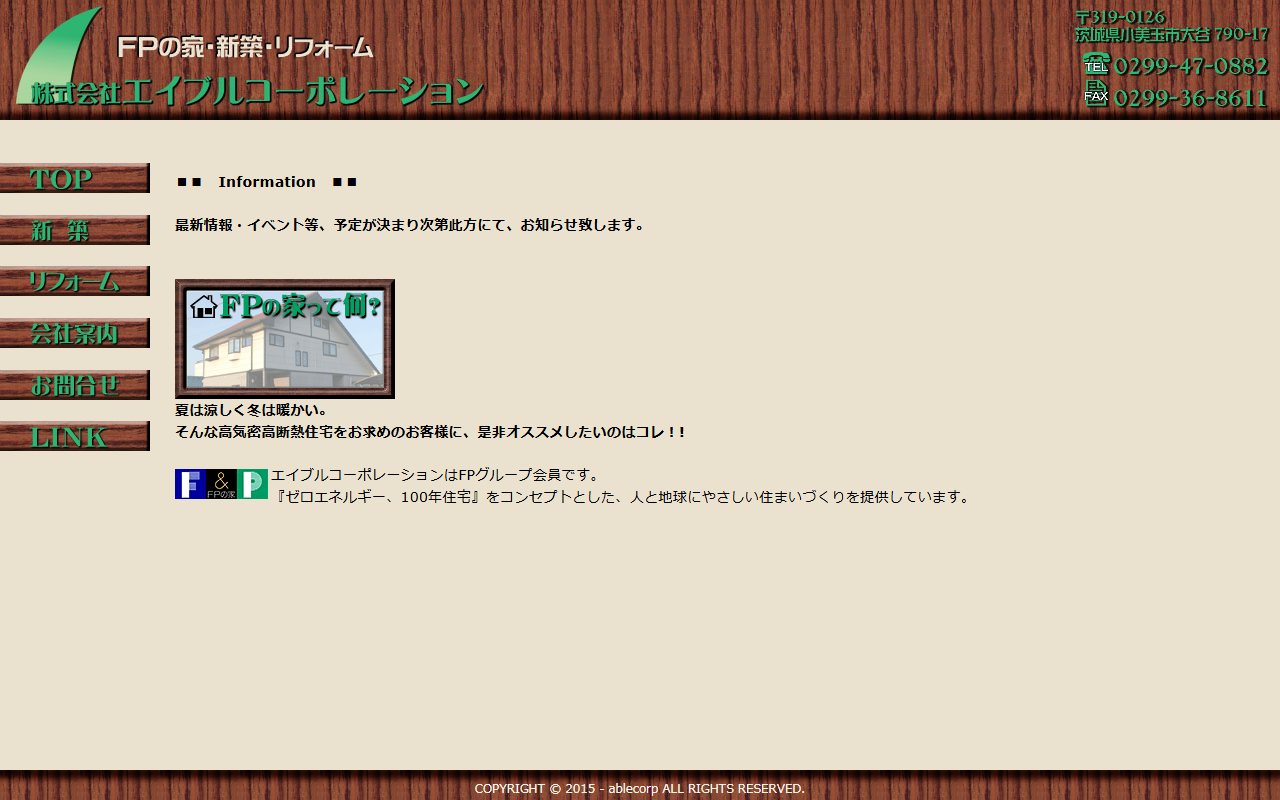Click the 高気密高断熱住宅 recommendation sentence
Image resolution: width=1280 pixels, height=800 pixels.
pyautogui.click(x=431, y=432)
